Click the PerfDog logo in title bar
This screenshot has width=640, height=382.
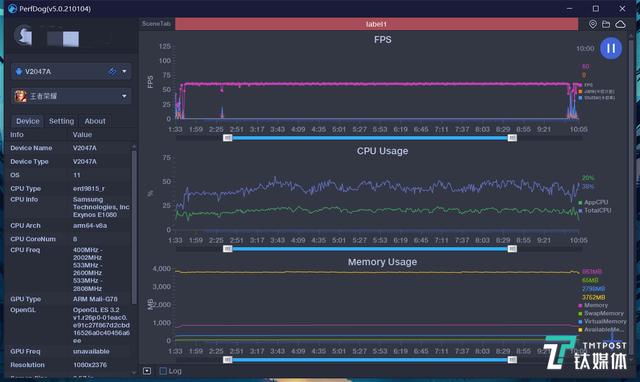pyautogui.click(x=12, y=9)
